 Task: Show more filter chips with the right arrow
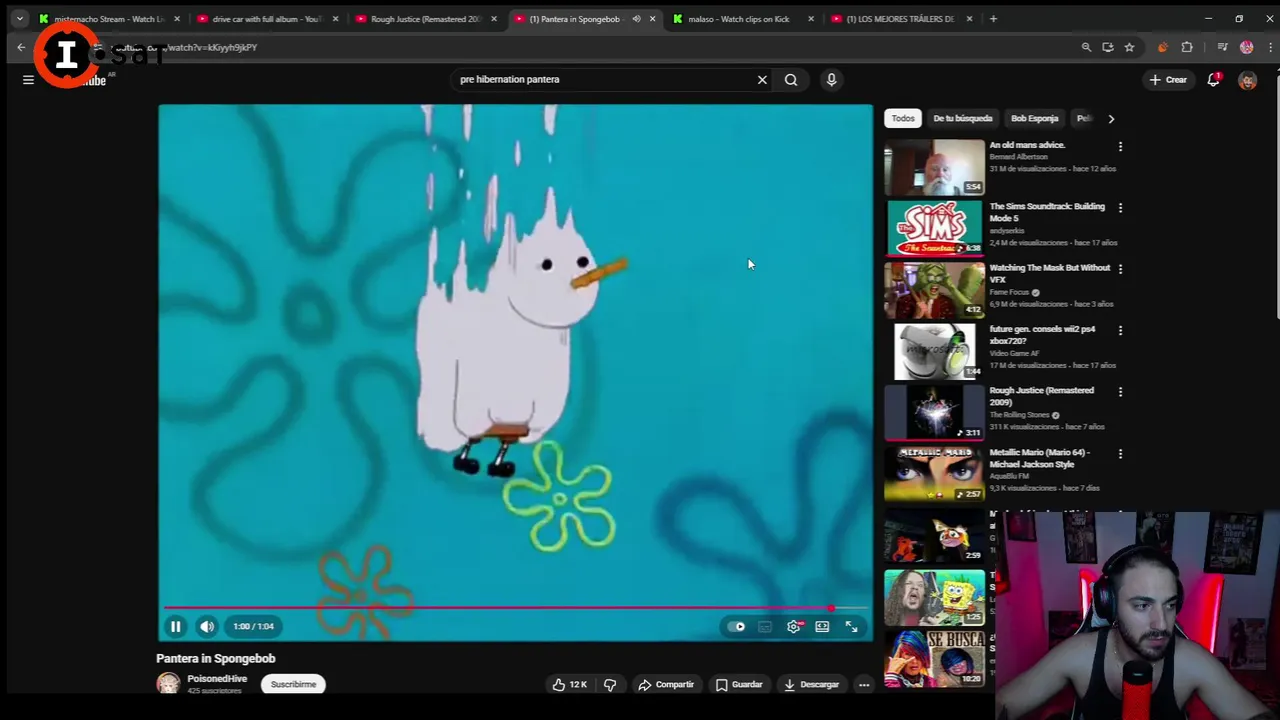pyautogui.click(x=1111, y=119)
